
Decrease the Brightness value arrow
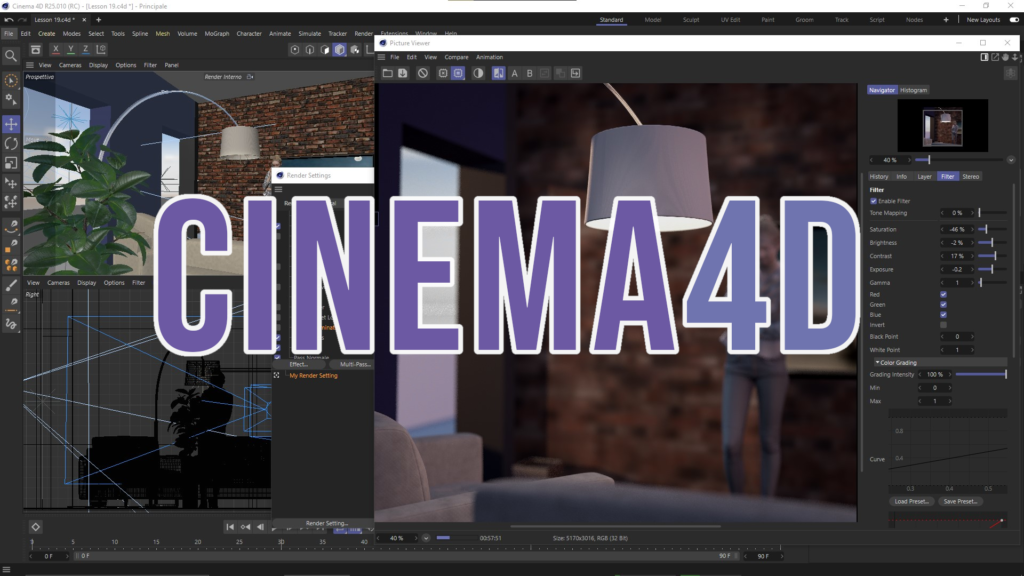click(942, 243)
